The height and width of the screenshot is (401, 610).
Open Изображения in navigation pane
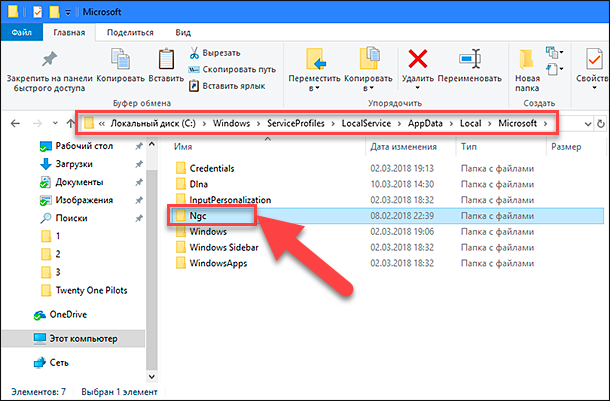point(77,200)
